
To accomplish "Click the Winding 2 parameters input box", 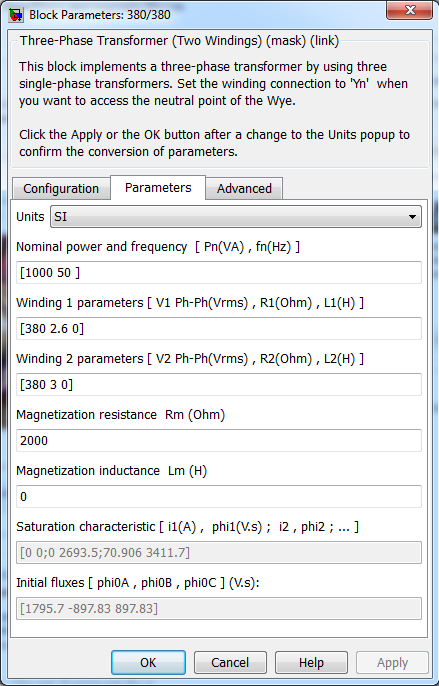I will (219, 385).
